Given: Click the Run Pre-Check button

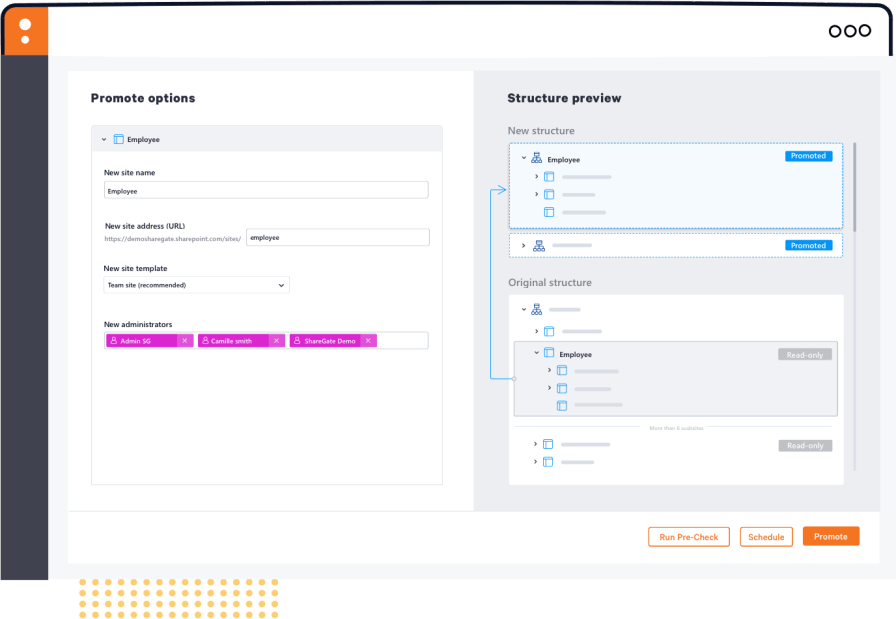Looking at the screenshot, I should point(689,537).
